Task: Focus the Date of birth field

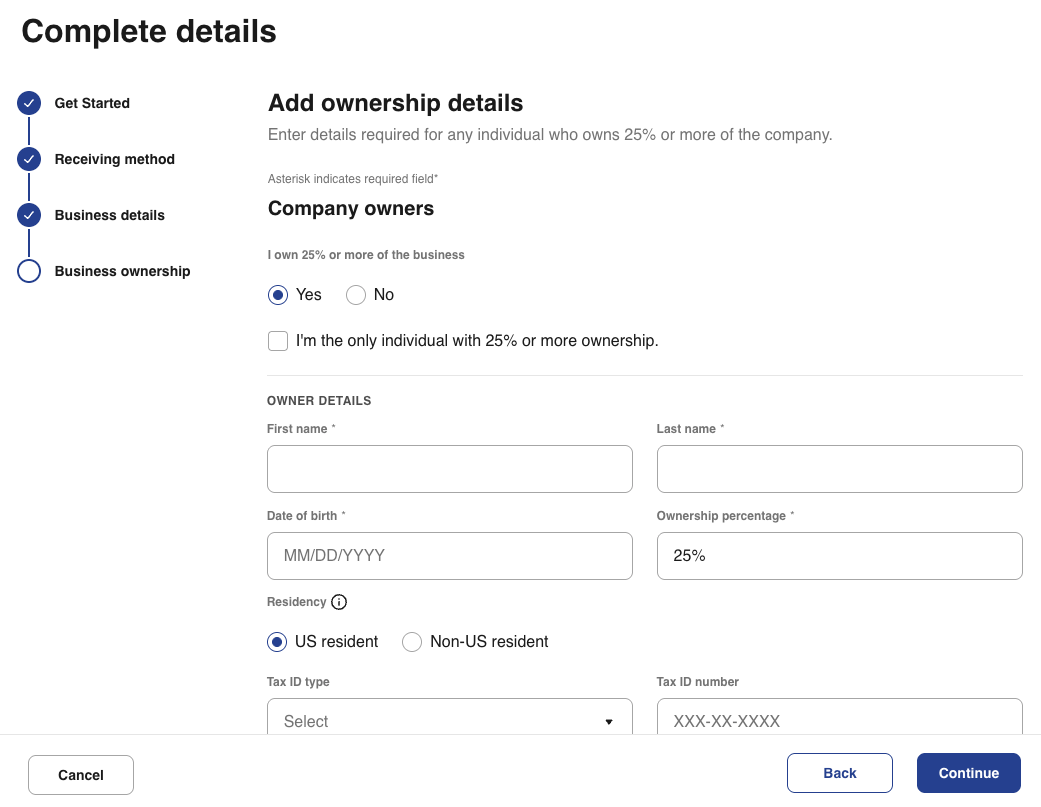Action: tap(449, 556)
